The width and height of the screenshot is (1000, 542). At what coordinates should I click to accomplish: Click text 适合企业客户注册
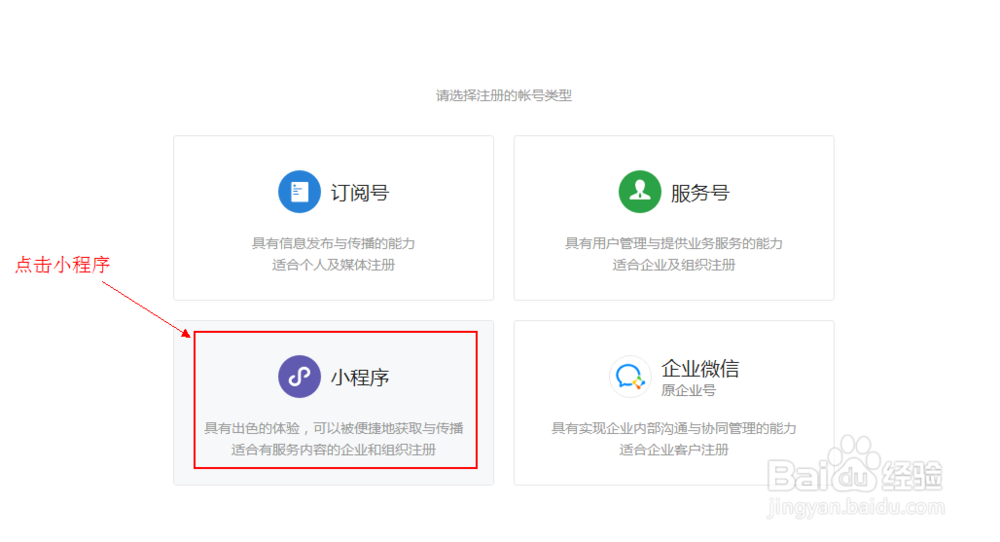674,450
